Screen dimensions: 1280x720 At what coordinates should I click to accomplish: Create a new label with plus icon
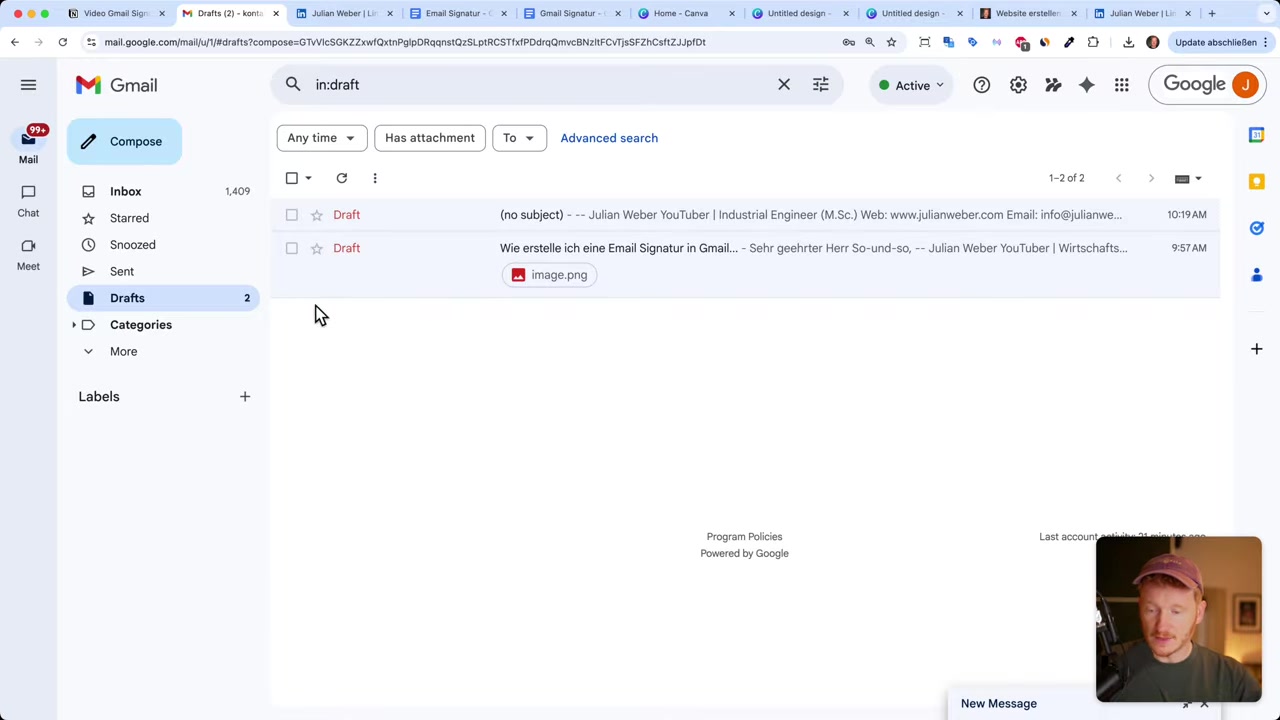[244, 397]
